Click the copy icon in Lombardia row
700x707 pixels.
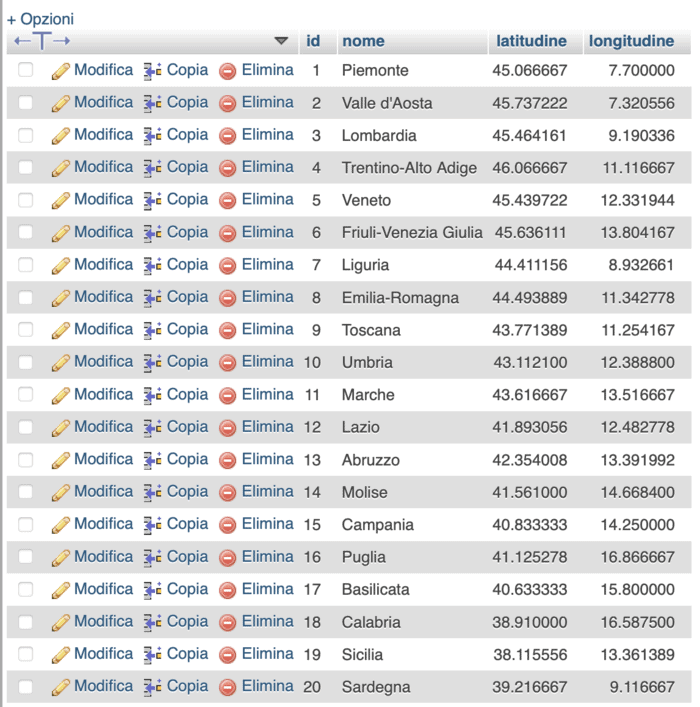point(152,136)
